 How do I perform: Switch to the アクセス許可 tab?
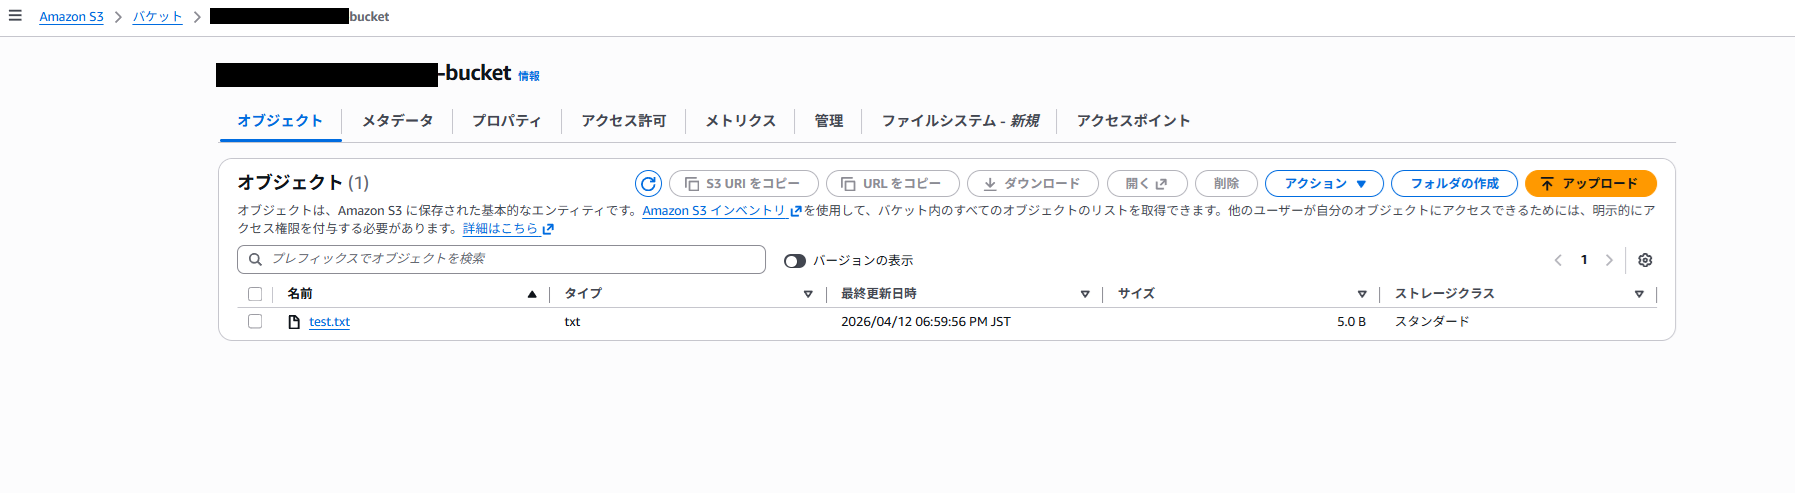(x=623, y=121)
